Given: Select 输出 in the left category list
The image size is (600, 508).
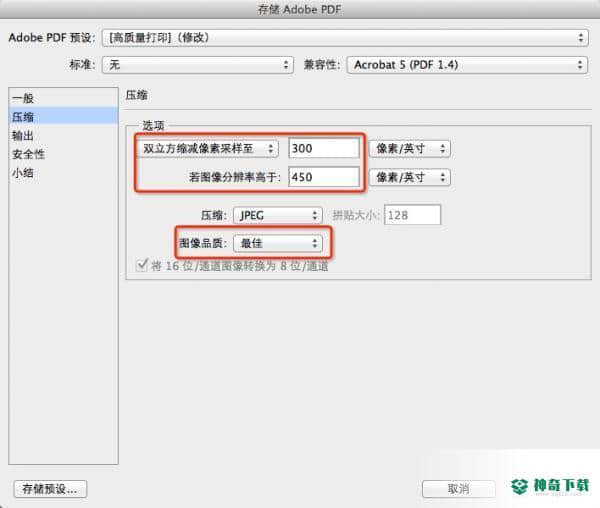Looking at the screenshot, I should [63, 135].
